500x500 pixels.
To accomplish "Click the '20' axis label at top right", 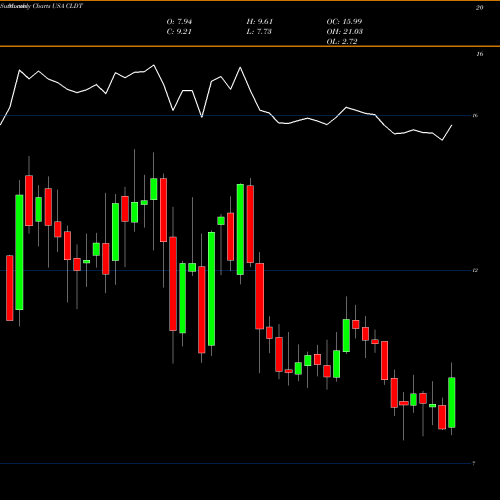I will (x=479, y=8).
